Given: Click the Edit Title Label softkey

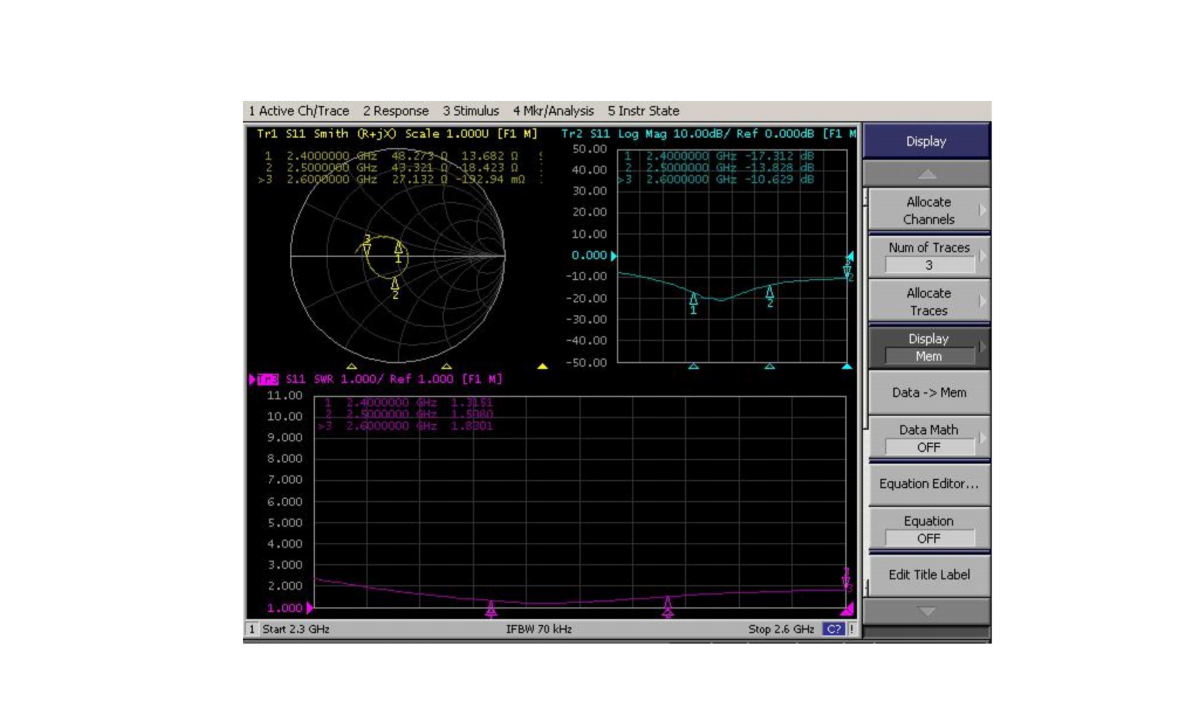Looking at the screenshot, I should (928, 575).
